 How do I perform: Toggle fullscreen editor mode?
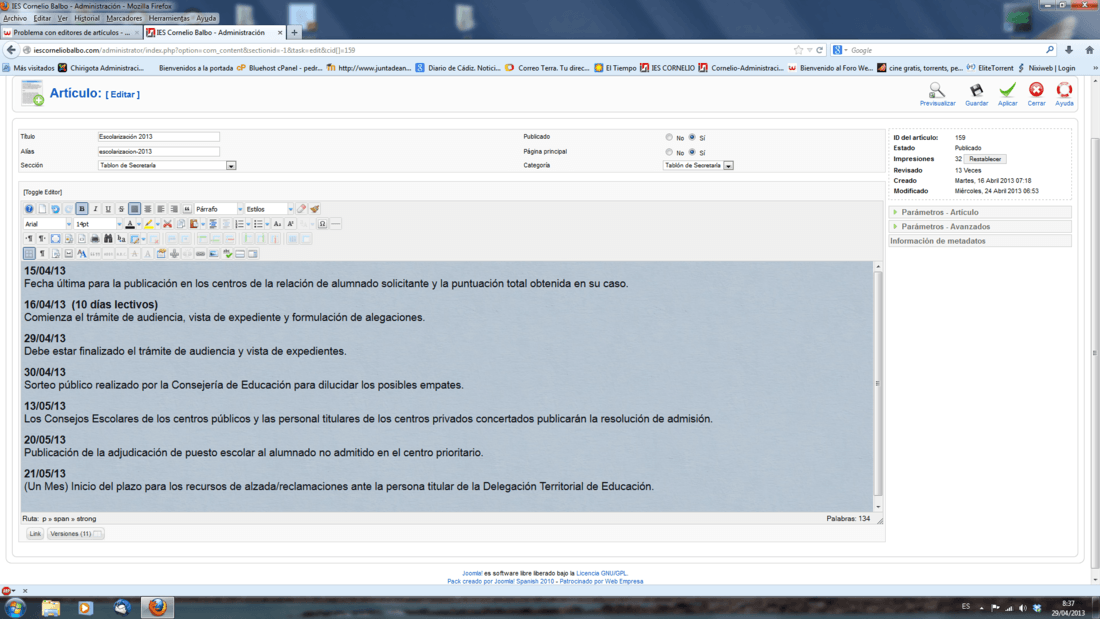pos(55,239)
